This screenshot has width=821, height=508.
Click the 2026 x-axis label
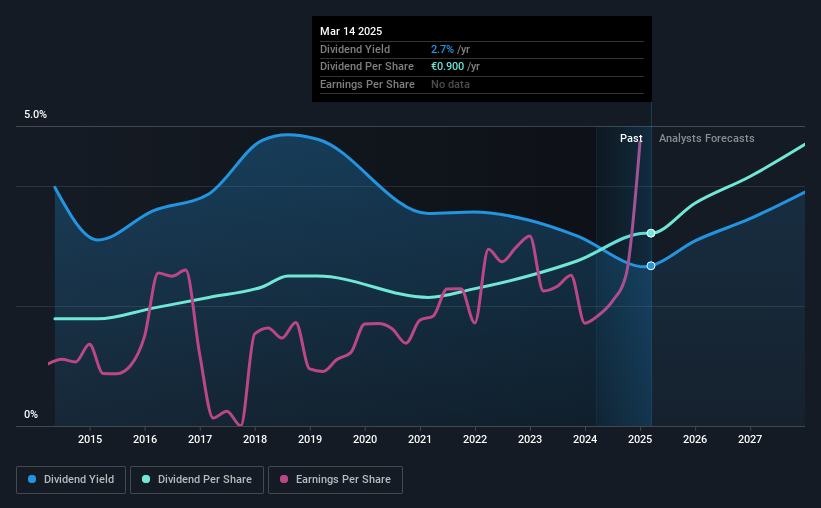click(695, 439)
